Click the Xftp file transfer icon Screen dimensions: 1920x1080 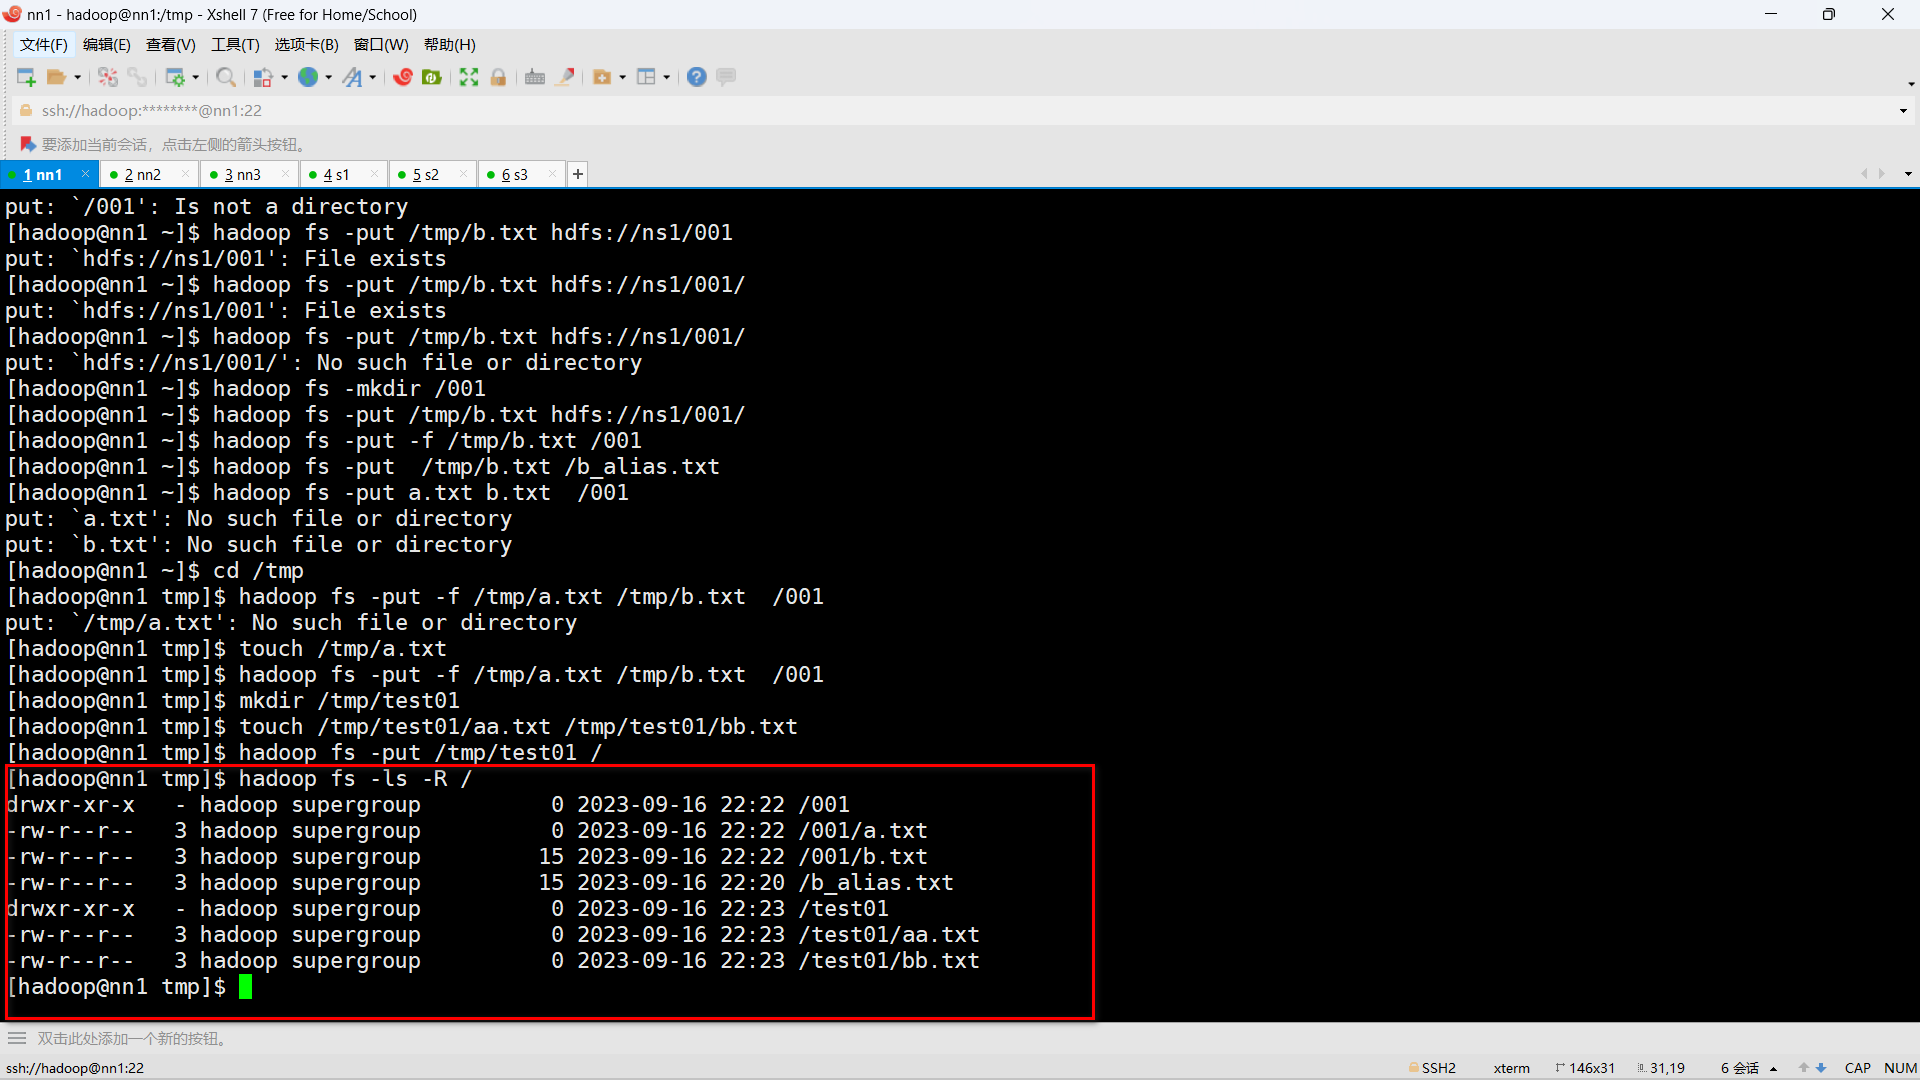point(432,77)
